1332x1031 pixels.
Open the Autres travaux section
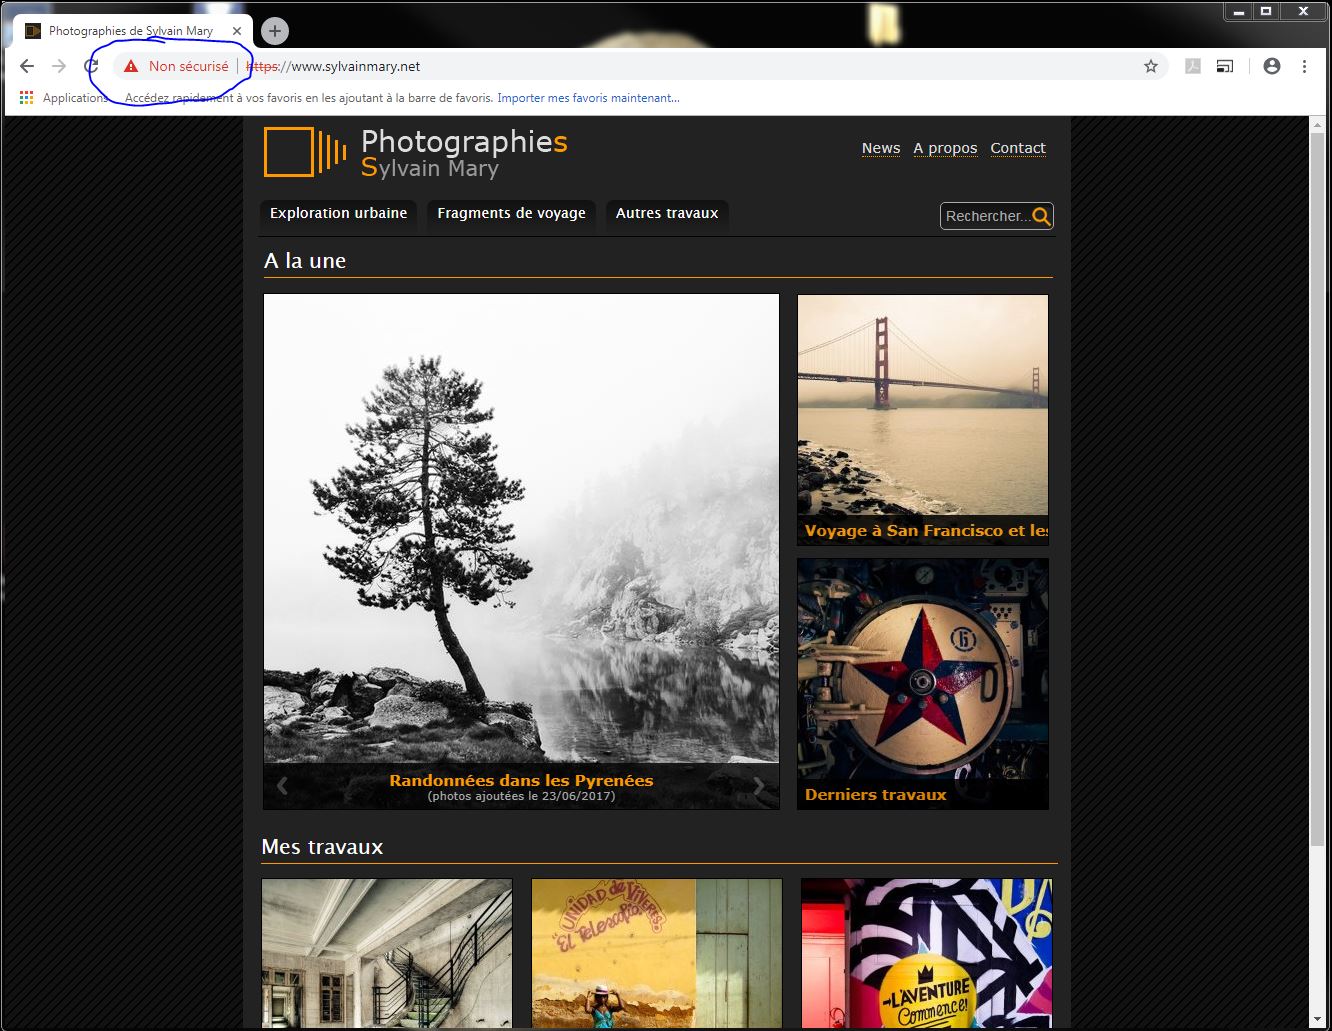click(x=667, y=213)
